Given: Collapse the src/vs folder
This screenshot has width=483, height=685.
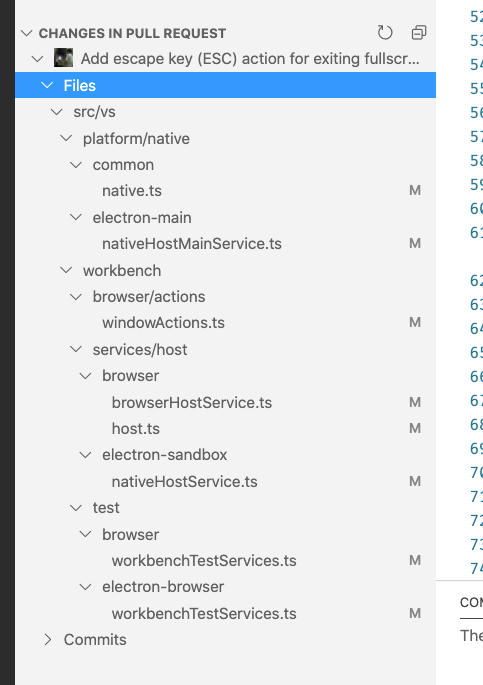Looking at the screenshot, I should (56, 112).
